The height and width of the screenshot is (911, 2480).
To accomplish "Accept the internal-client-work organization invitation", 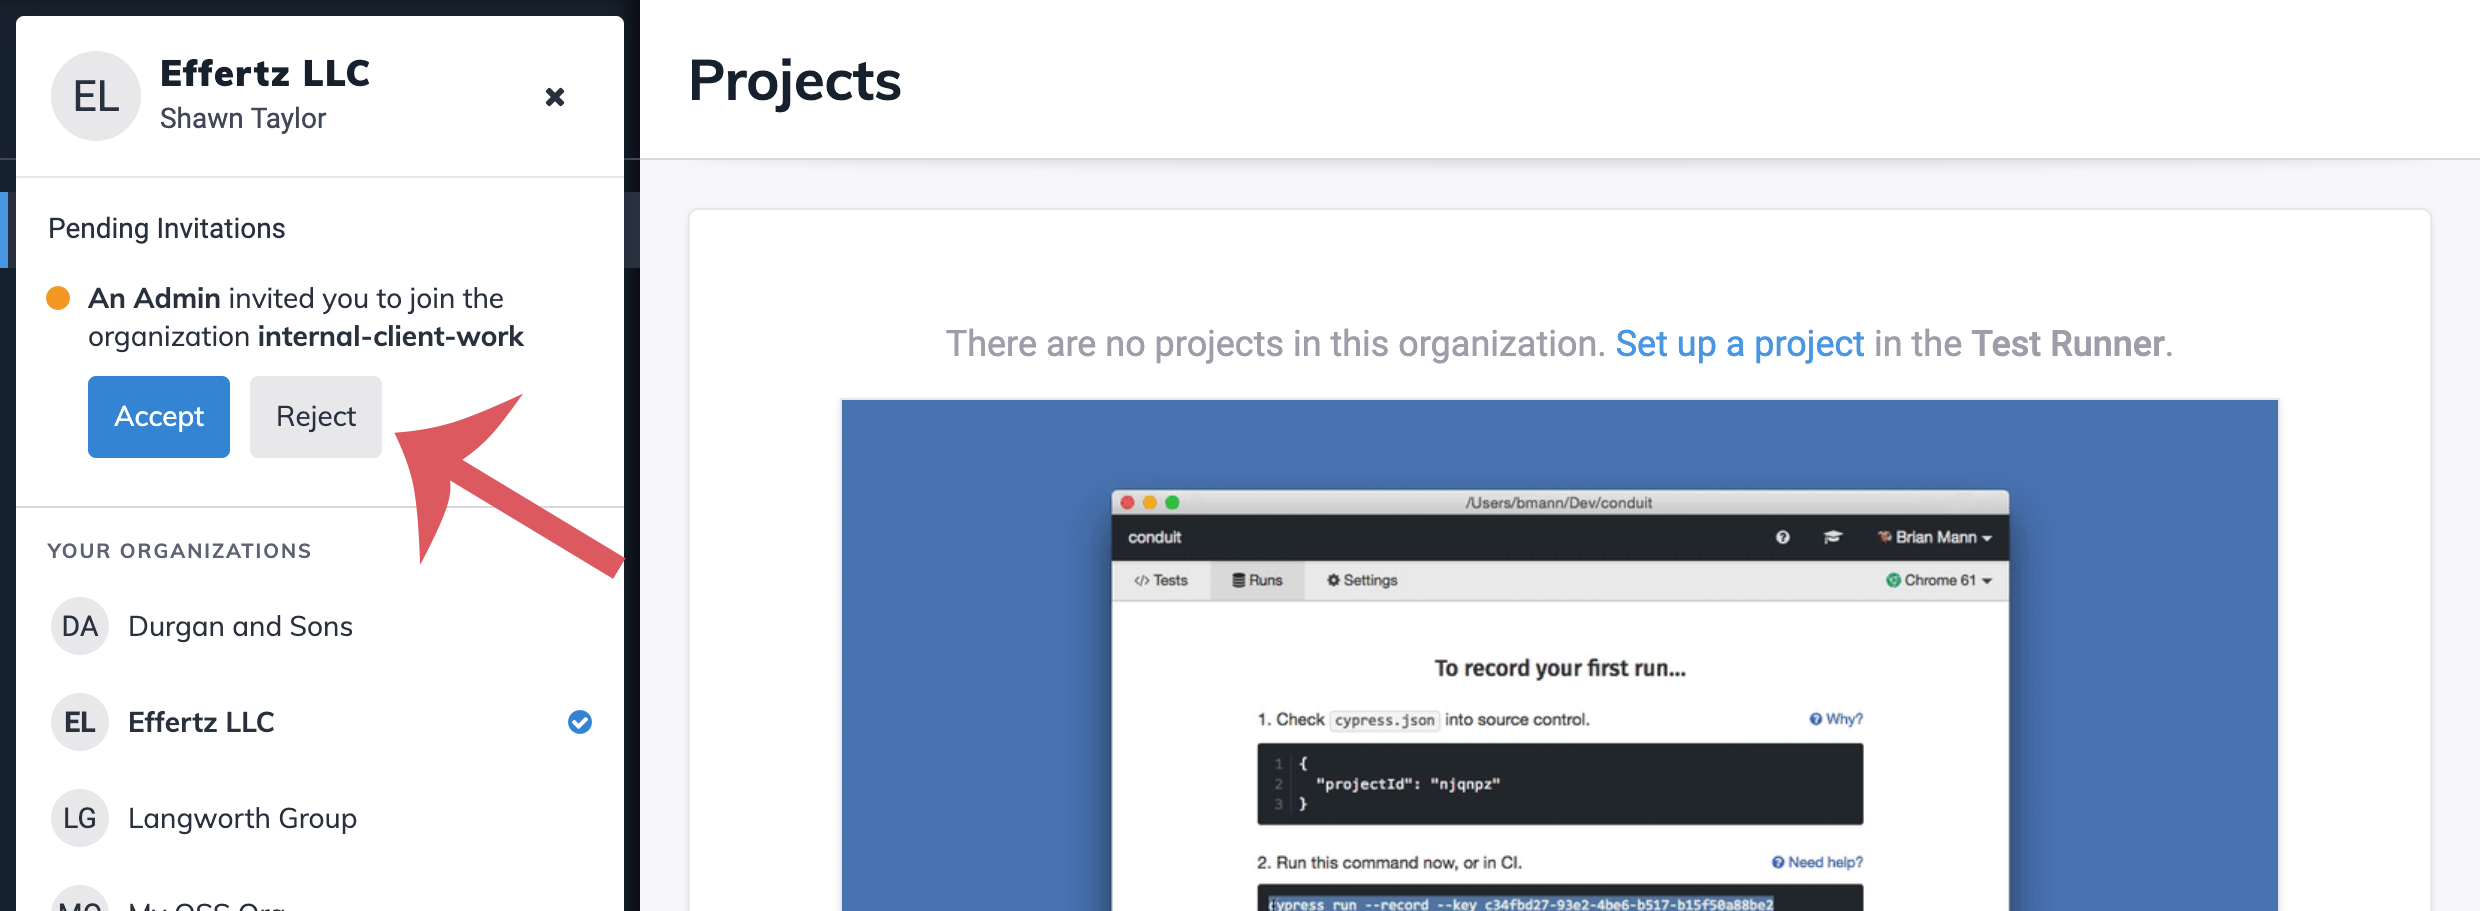I will coord(158,416).
